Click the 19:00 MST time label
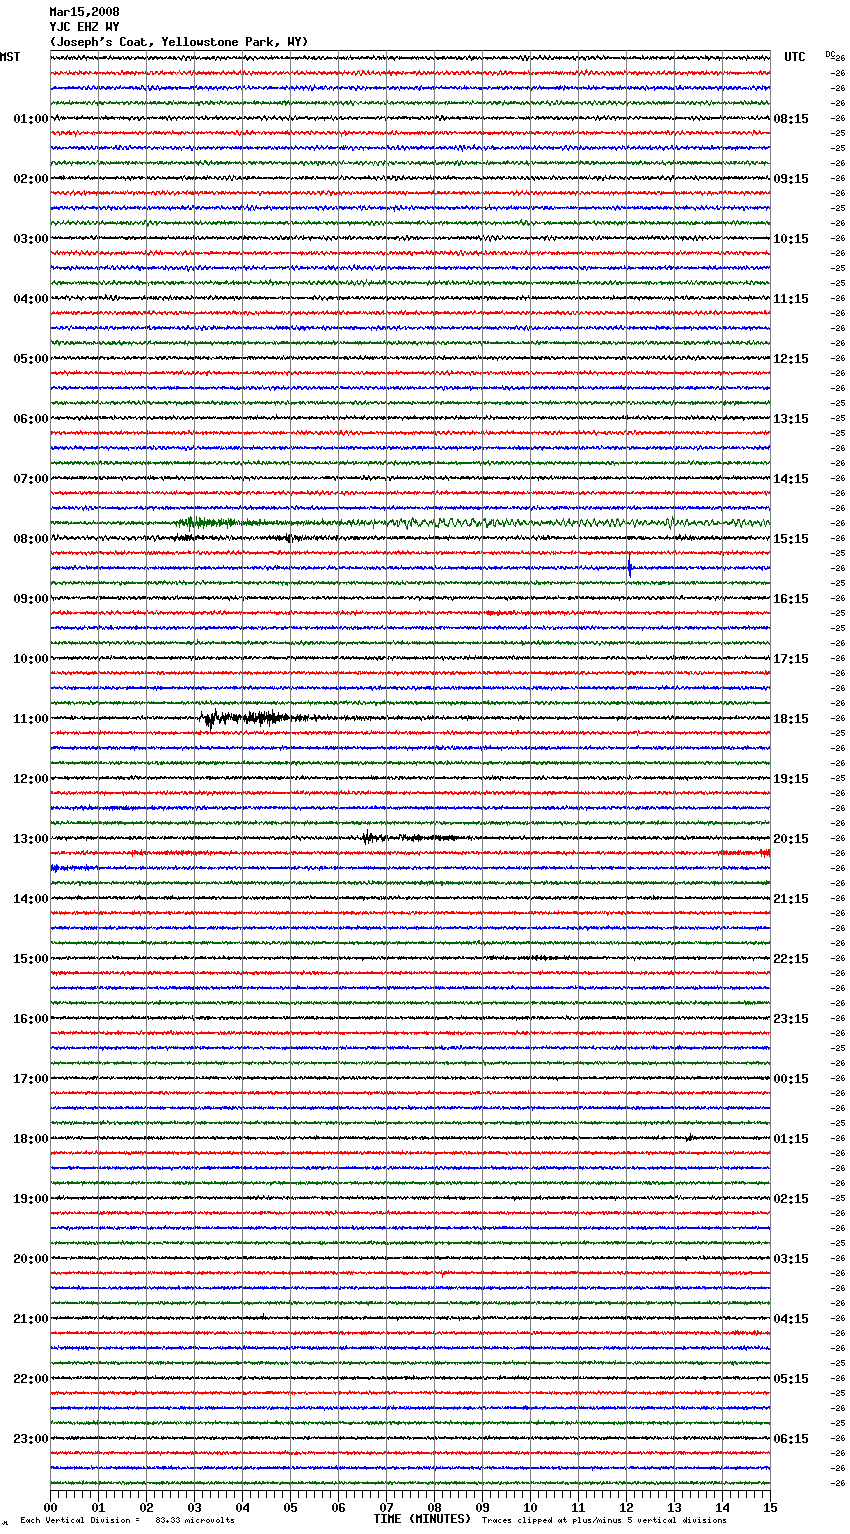This screenshot has width=850, height=1534. [x=30, y=1199]
